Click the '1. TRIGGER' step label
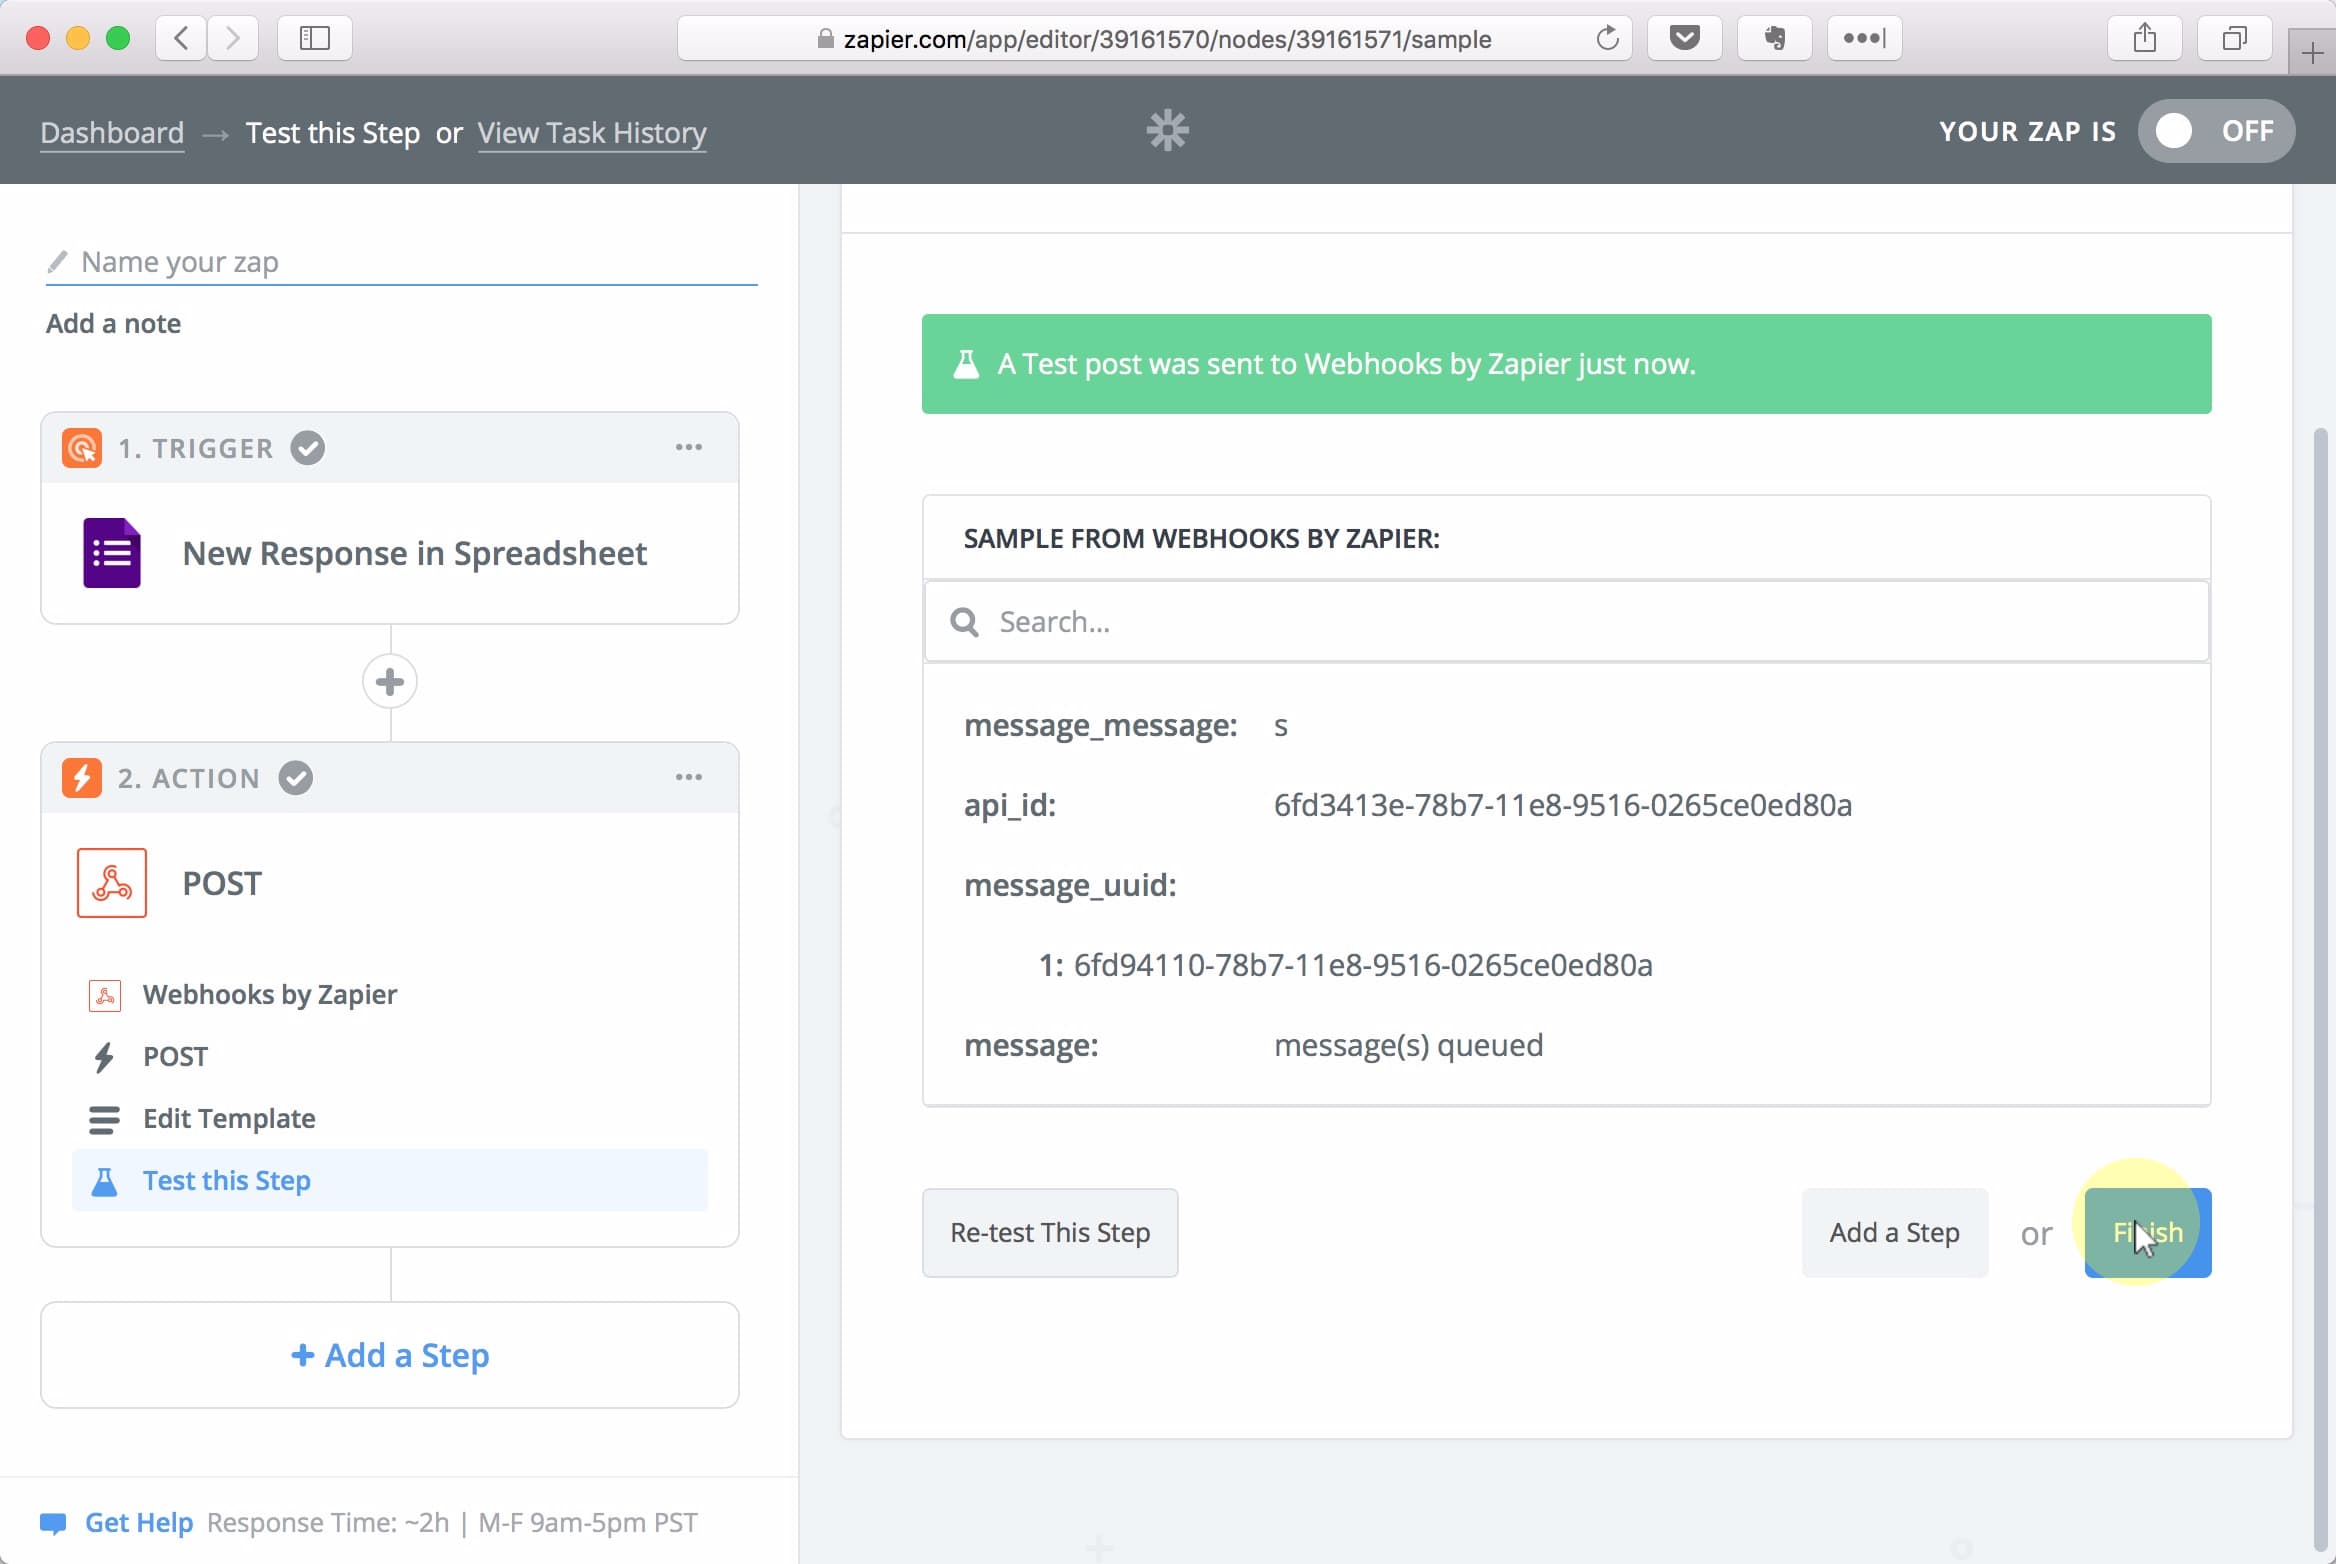 coord(195,448)
